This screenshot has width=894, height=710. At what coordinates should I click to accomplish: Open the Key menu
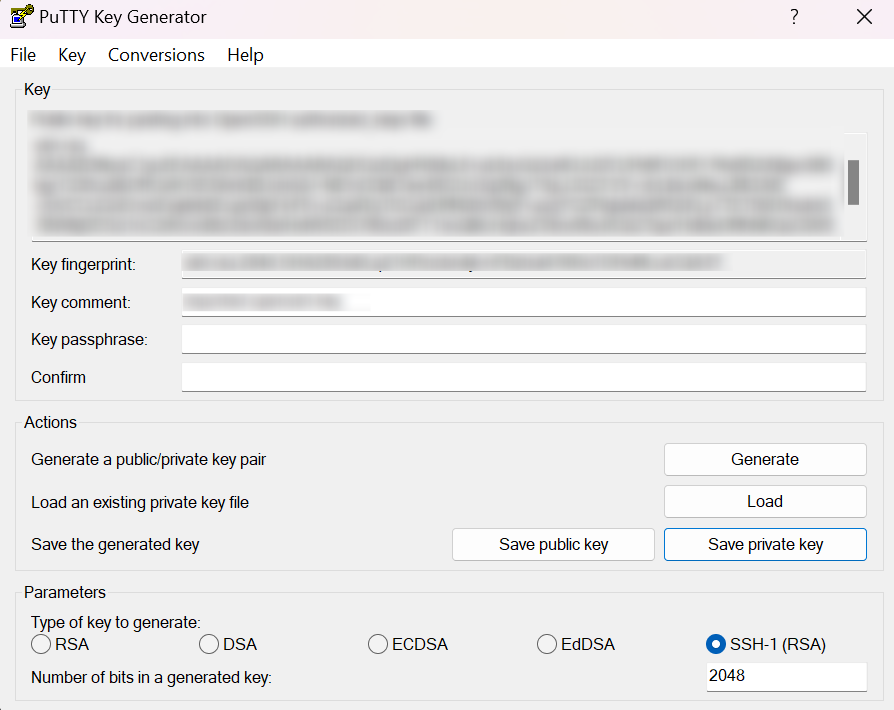(x=72, y=55)
